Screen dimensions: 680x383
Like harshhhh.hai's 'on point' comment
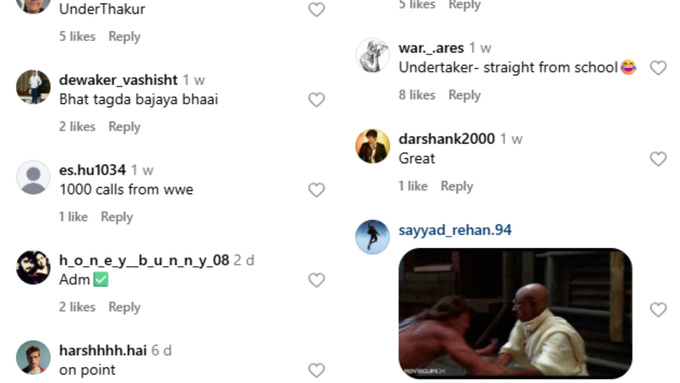317,370
